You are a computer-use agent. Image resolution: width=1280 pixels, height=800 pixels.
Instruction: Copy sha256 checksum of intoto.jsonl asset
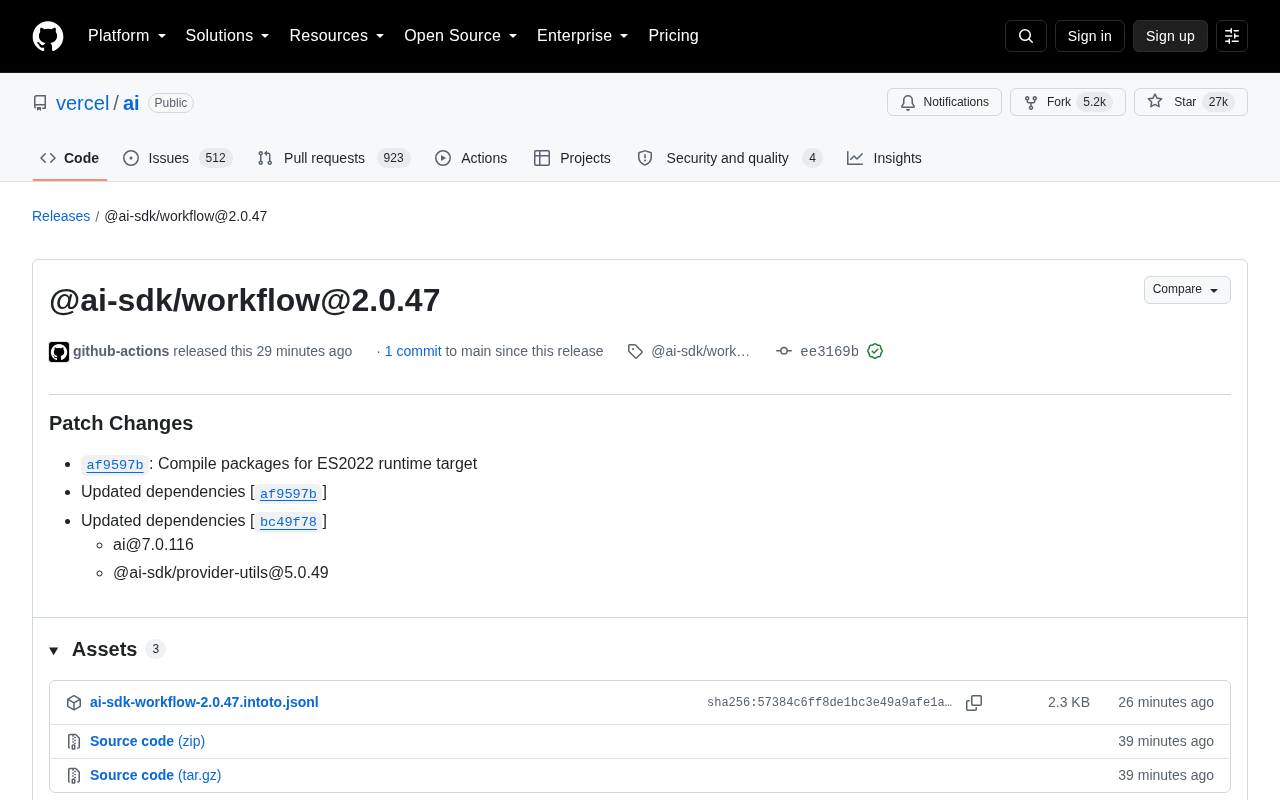(974, 703)
